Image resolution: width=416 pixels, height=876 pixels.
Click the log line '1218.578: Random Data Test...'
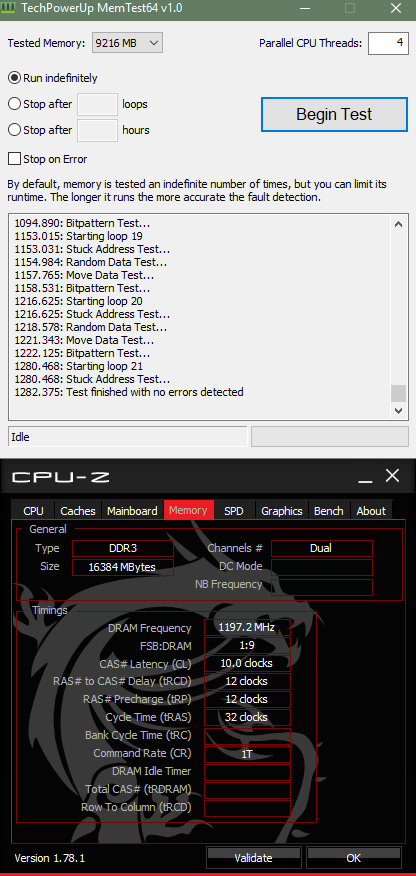pos(91,327)
